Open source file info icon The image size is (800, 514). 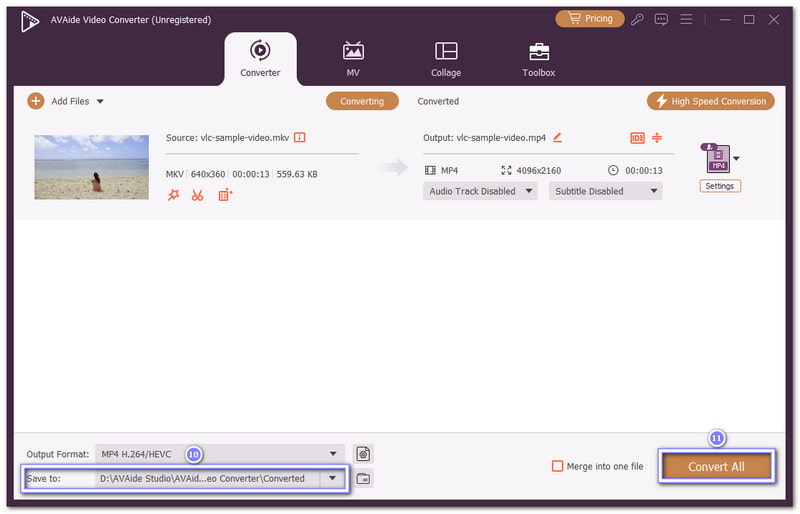(299, 138)
